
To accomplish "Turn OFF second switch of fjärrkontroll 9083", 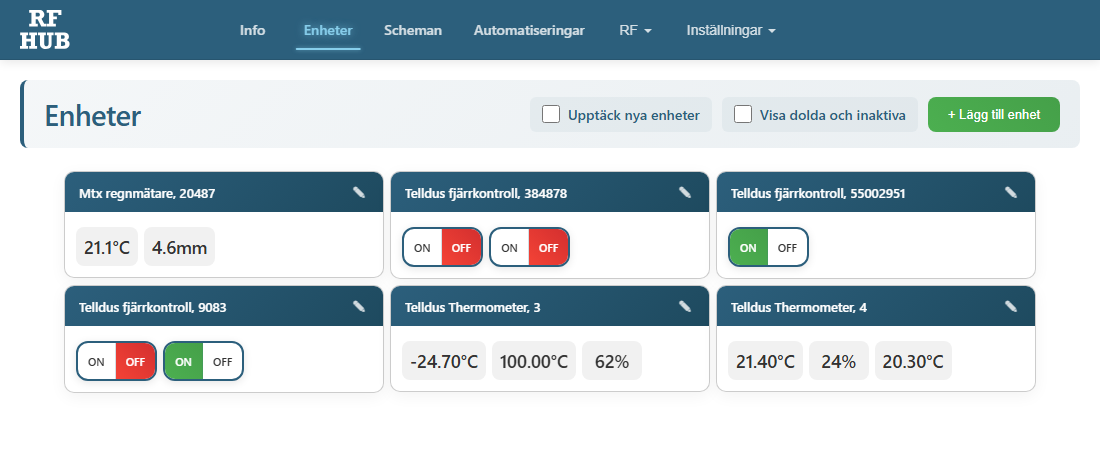I will coord(222,362).
